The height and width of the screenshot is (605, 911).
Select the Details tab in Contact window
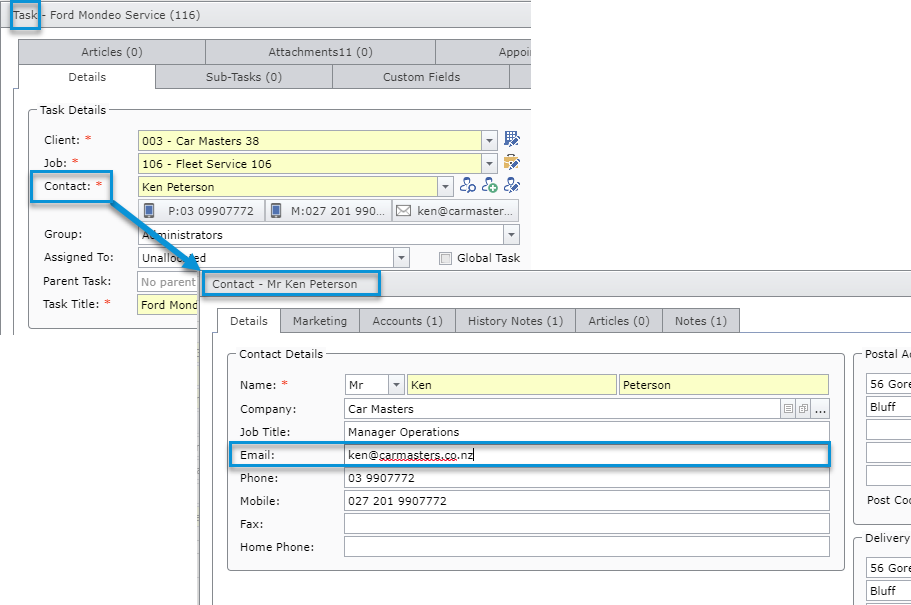point(249,321)
